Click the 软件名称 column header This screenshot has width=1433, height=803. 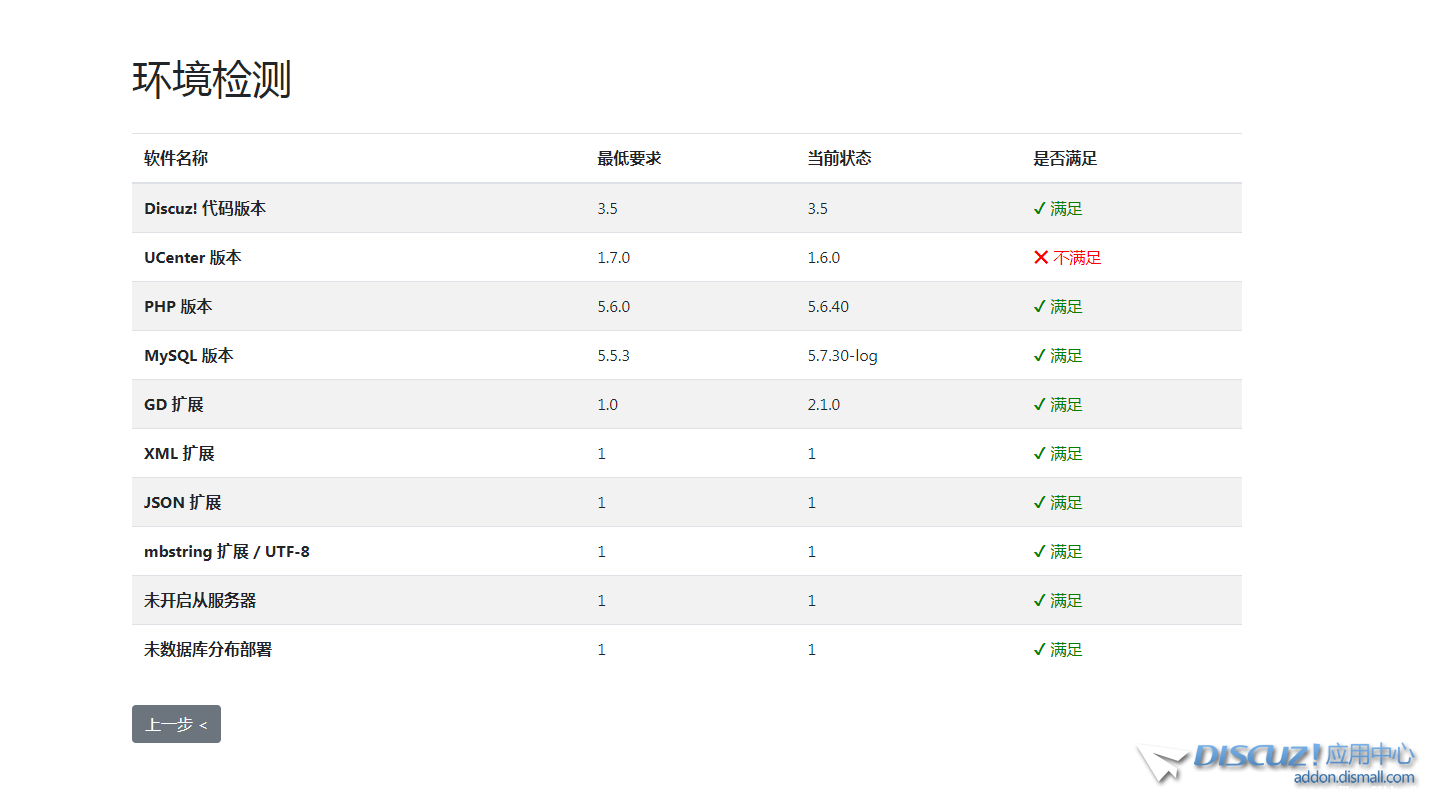[x=176, y=159]
